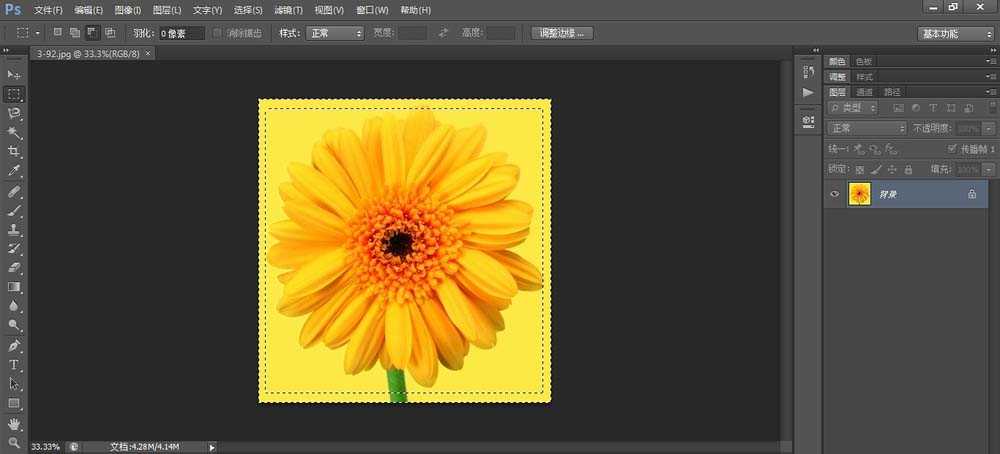Open the 基本功能 workspace dropdown
Screen dimensions: 1000x454
(955, 33)
